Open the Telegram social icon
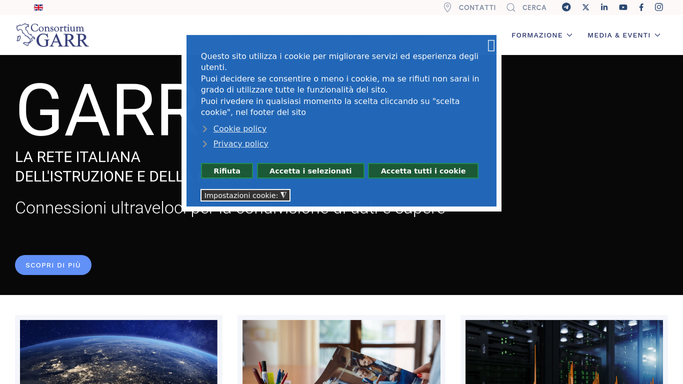683x384 pixels. click(566, 7)
